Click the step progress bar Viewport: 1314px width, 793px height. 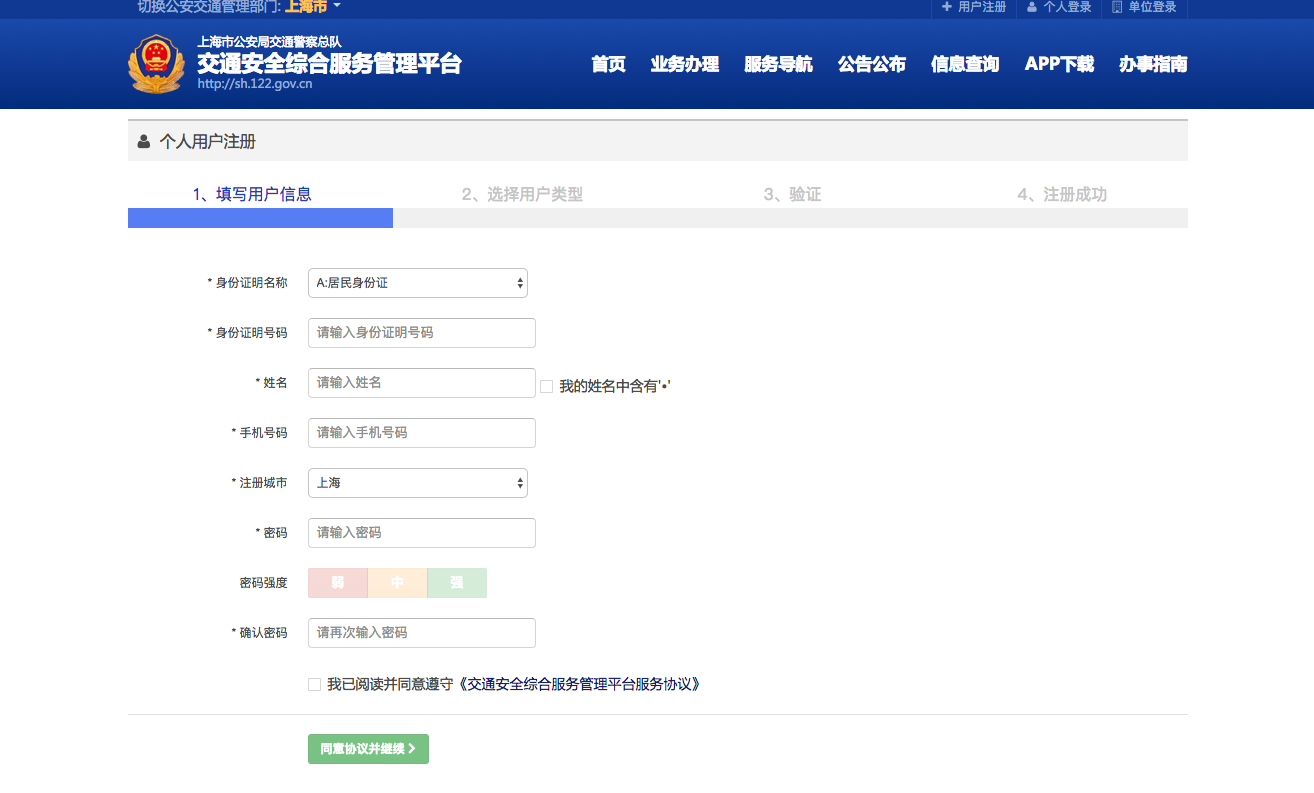(658, 218)
